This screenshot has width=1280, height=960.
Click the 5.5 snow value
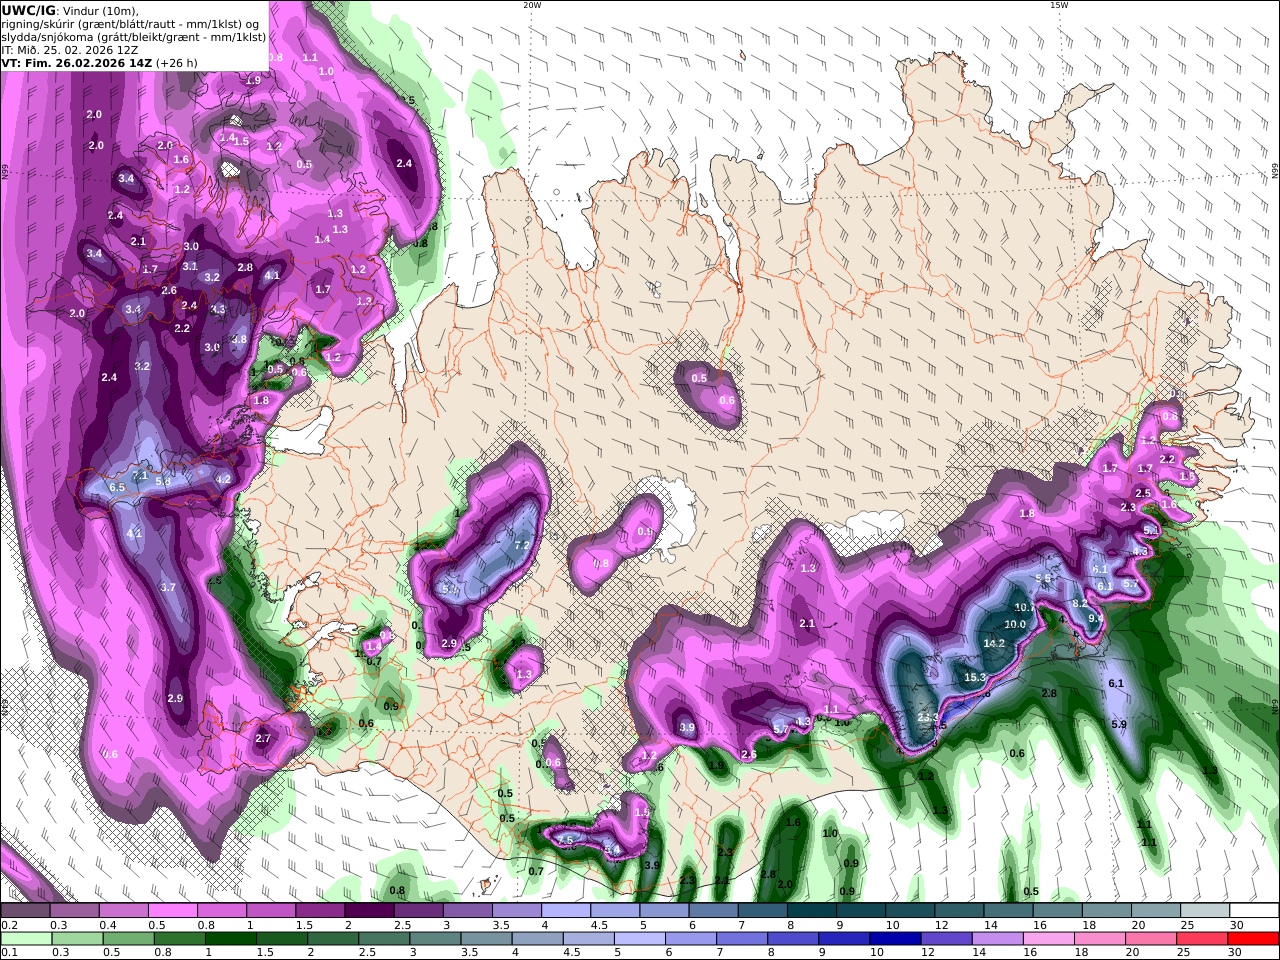point(1043,578)
